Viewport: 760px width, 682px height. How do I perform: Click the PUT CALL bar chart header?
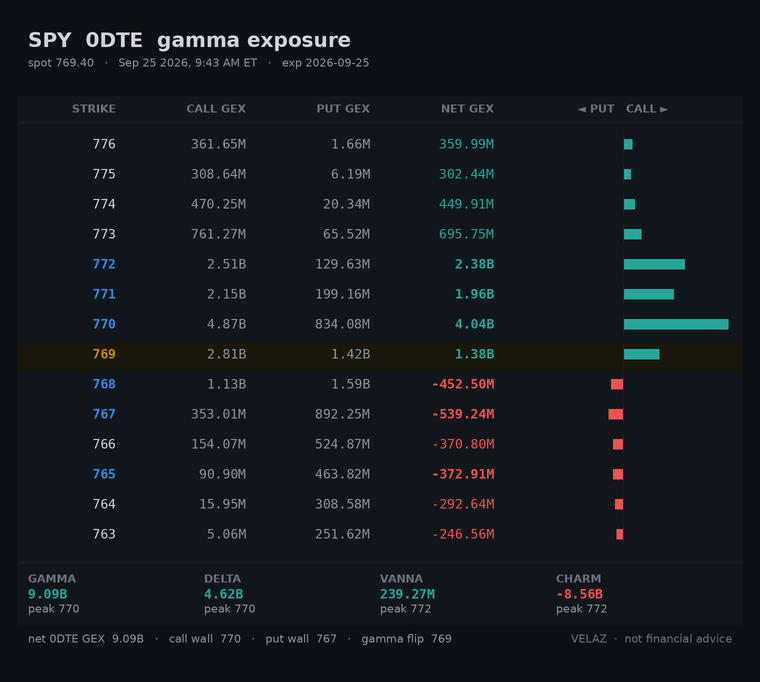623,109
